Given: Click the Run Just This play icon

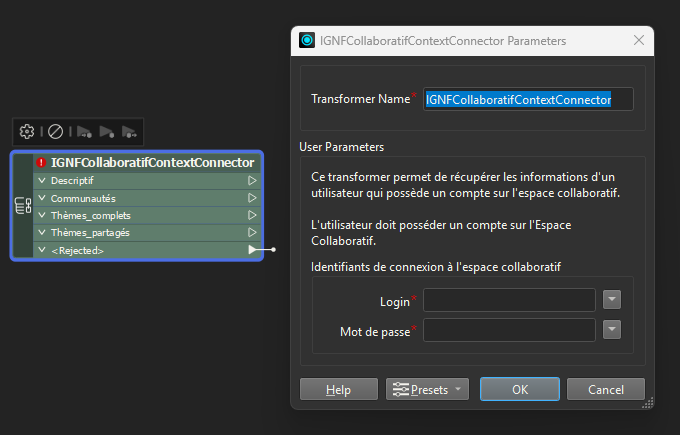Looking at the screenshot, I should [x=107, y=131].
